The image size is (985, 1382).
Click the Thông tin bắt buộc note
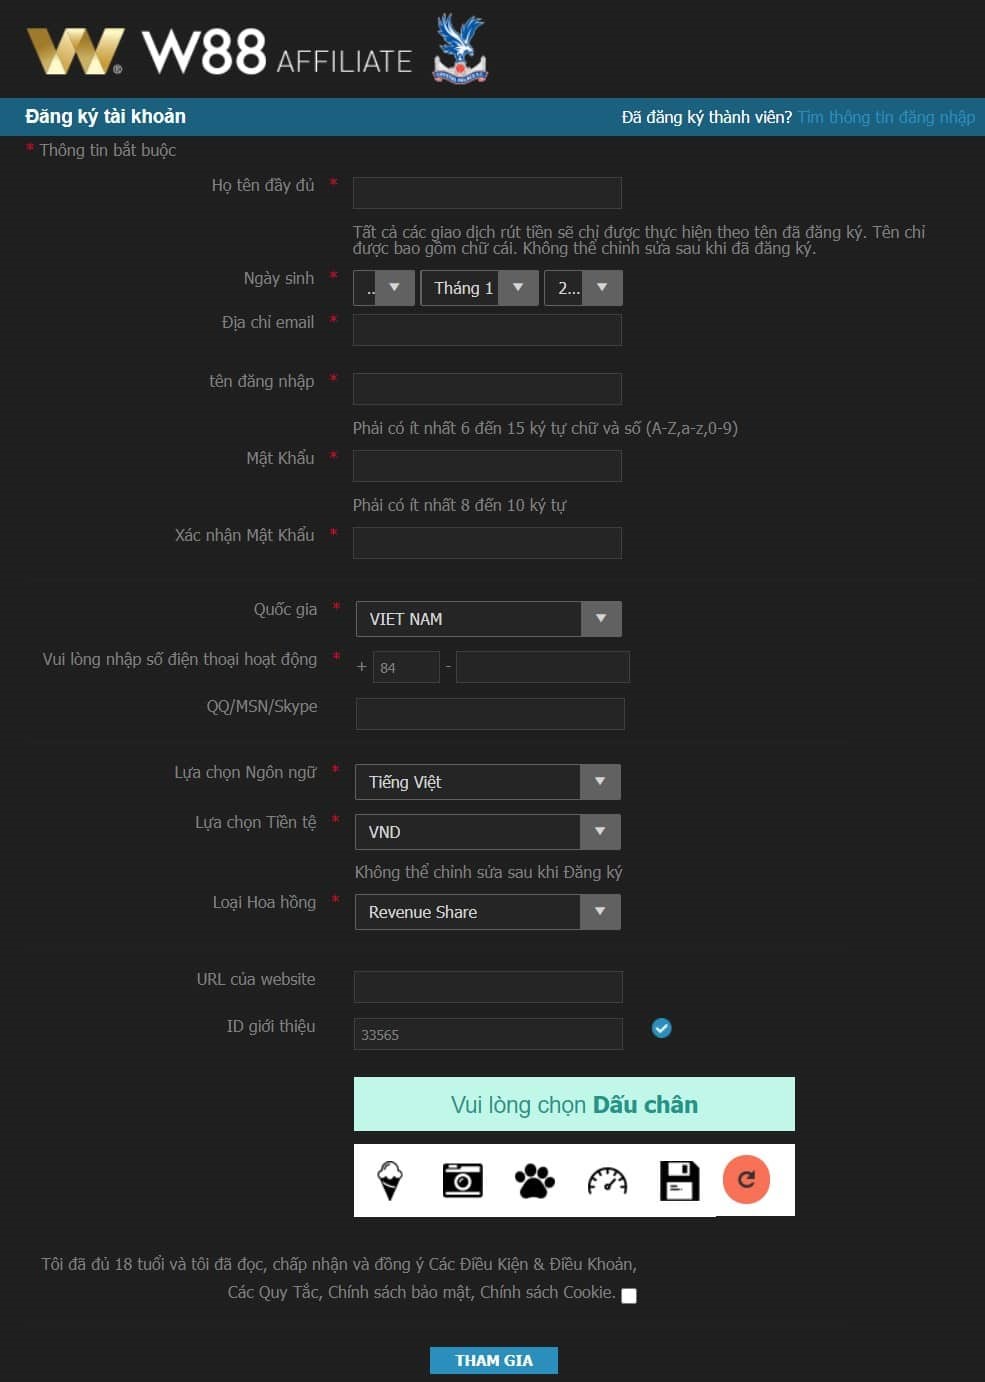coord(107,150)
